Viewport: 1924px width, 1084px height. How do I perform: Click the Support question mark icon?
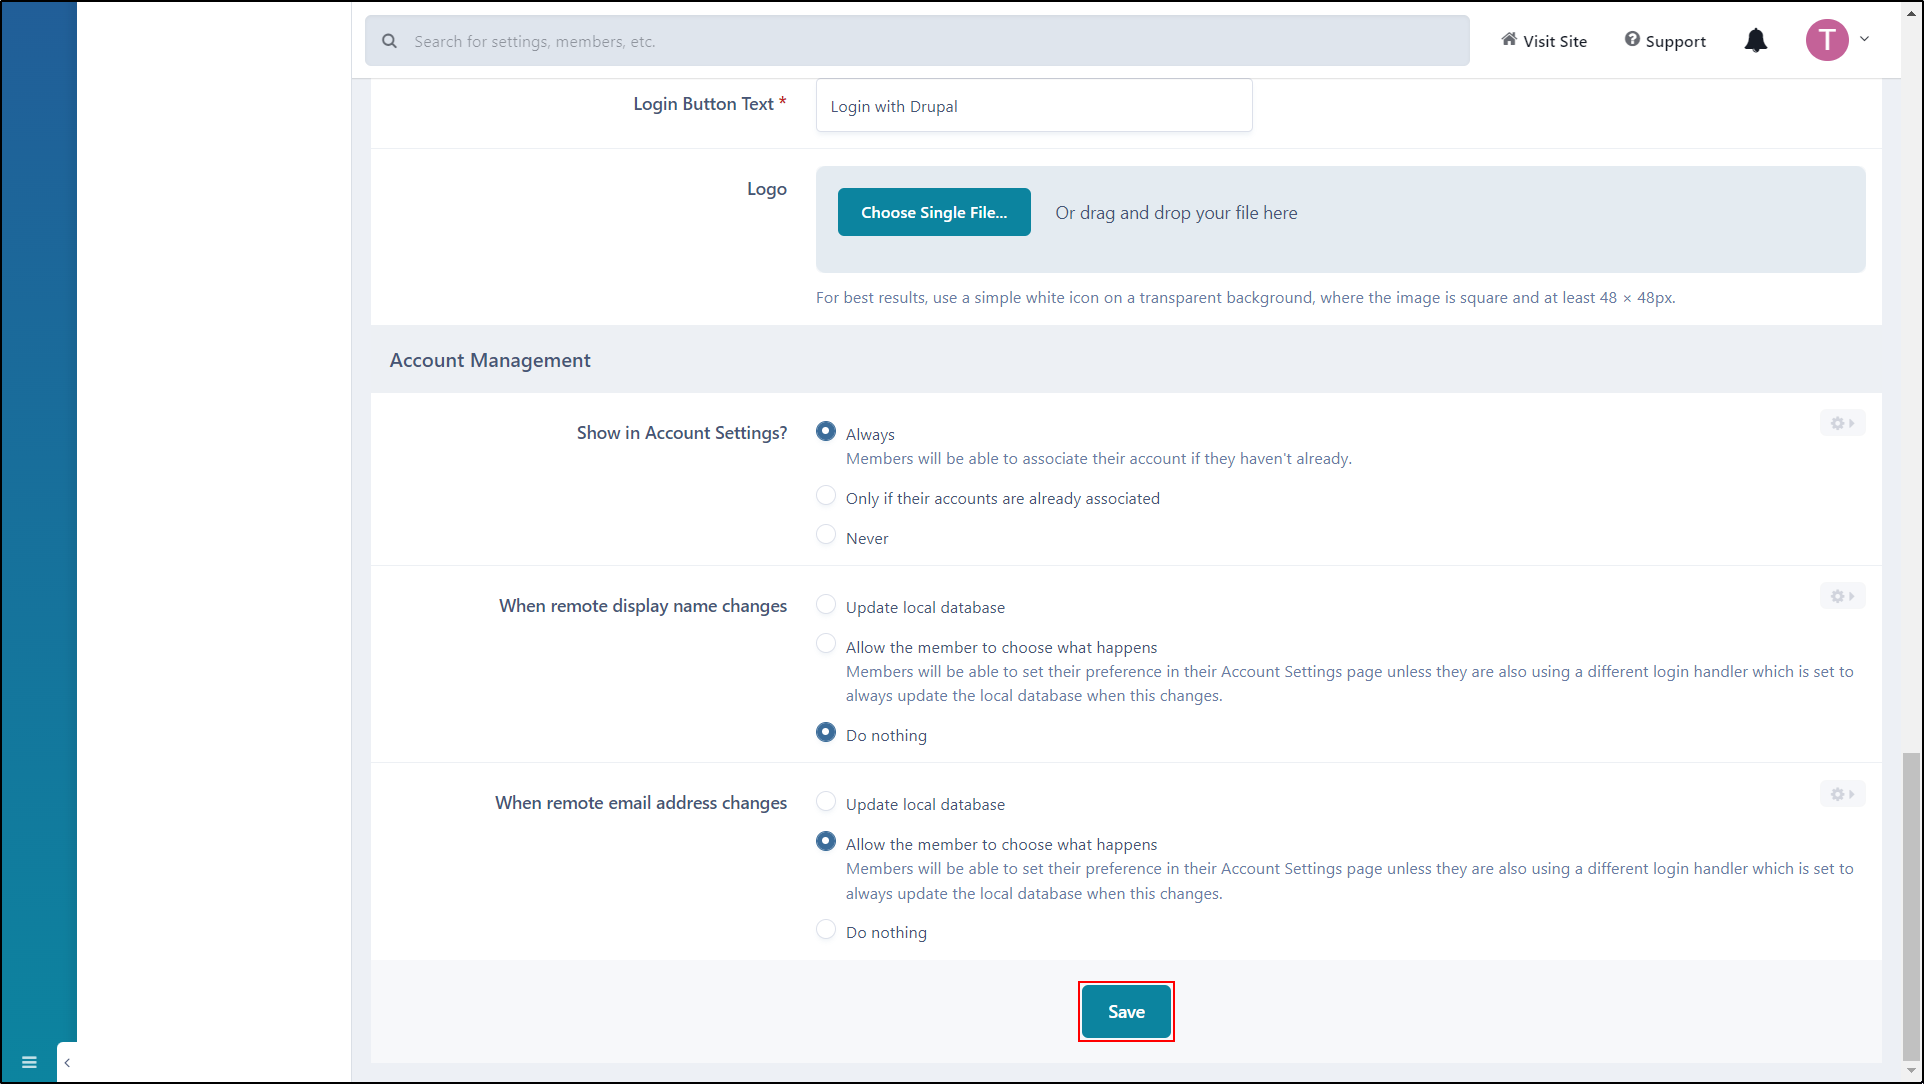[1632, 40]
